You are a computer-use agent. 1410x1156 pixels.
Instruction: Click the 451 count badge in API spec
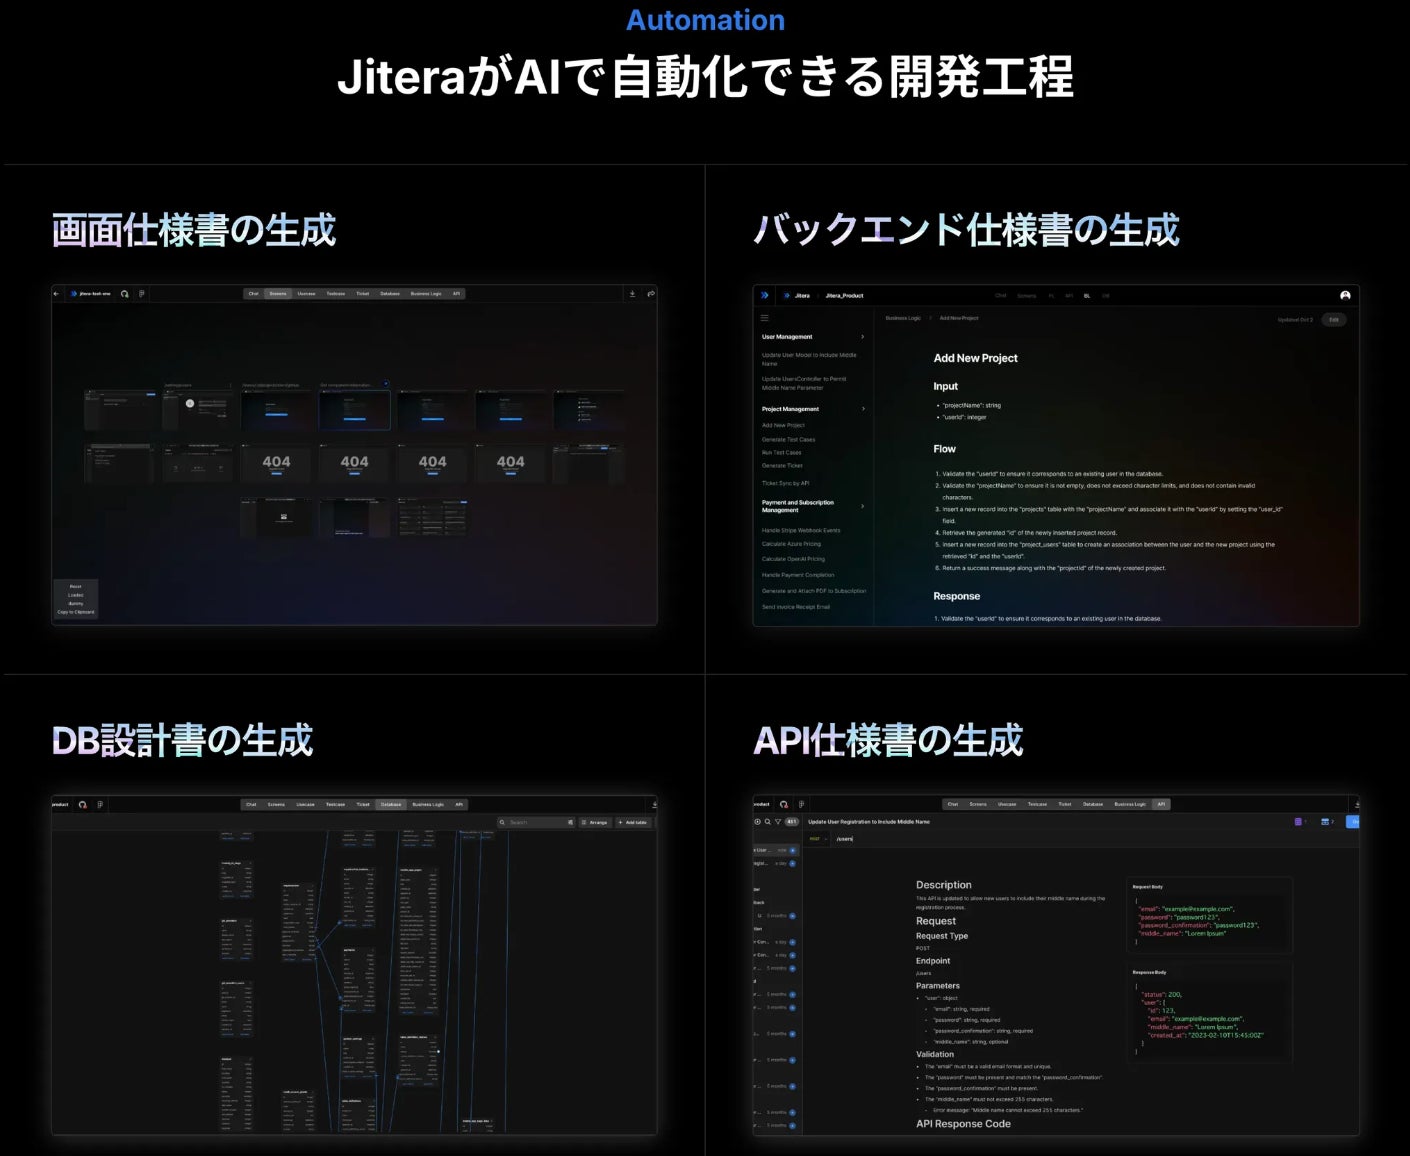(x=792, y=822)
